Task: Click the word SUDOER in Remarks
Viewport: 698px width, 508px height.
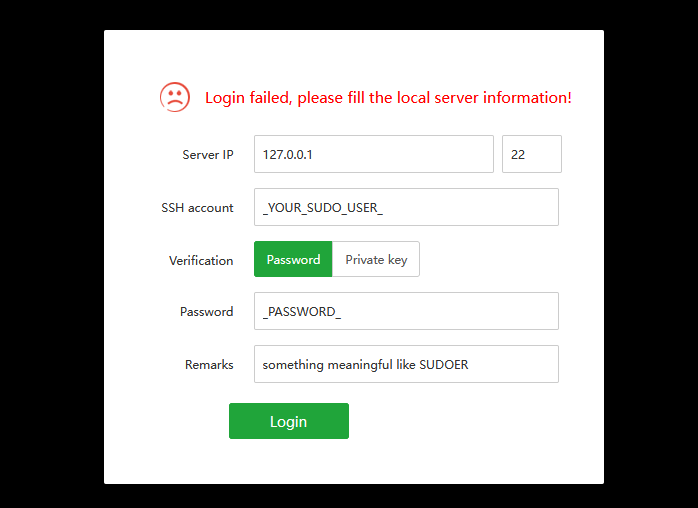Action: [x=444, y=365]
